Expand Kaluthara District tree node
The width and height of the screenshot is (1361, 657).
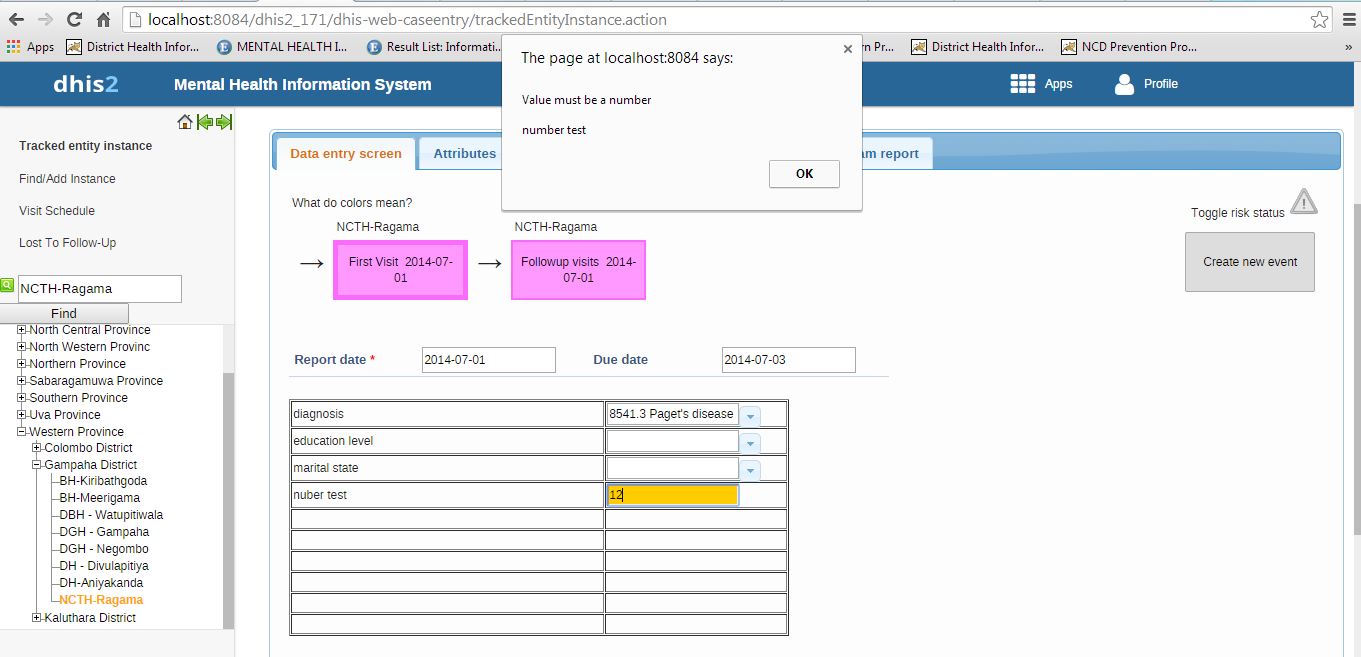[x=37, y=618]
